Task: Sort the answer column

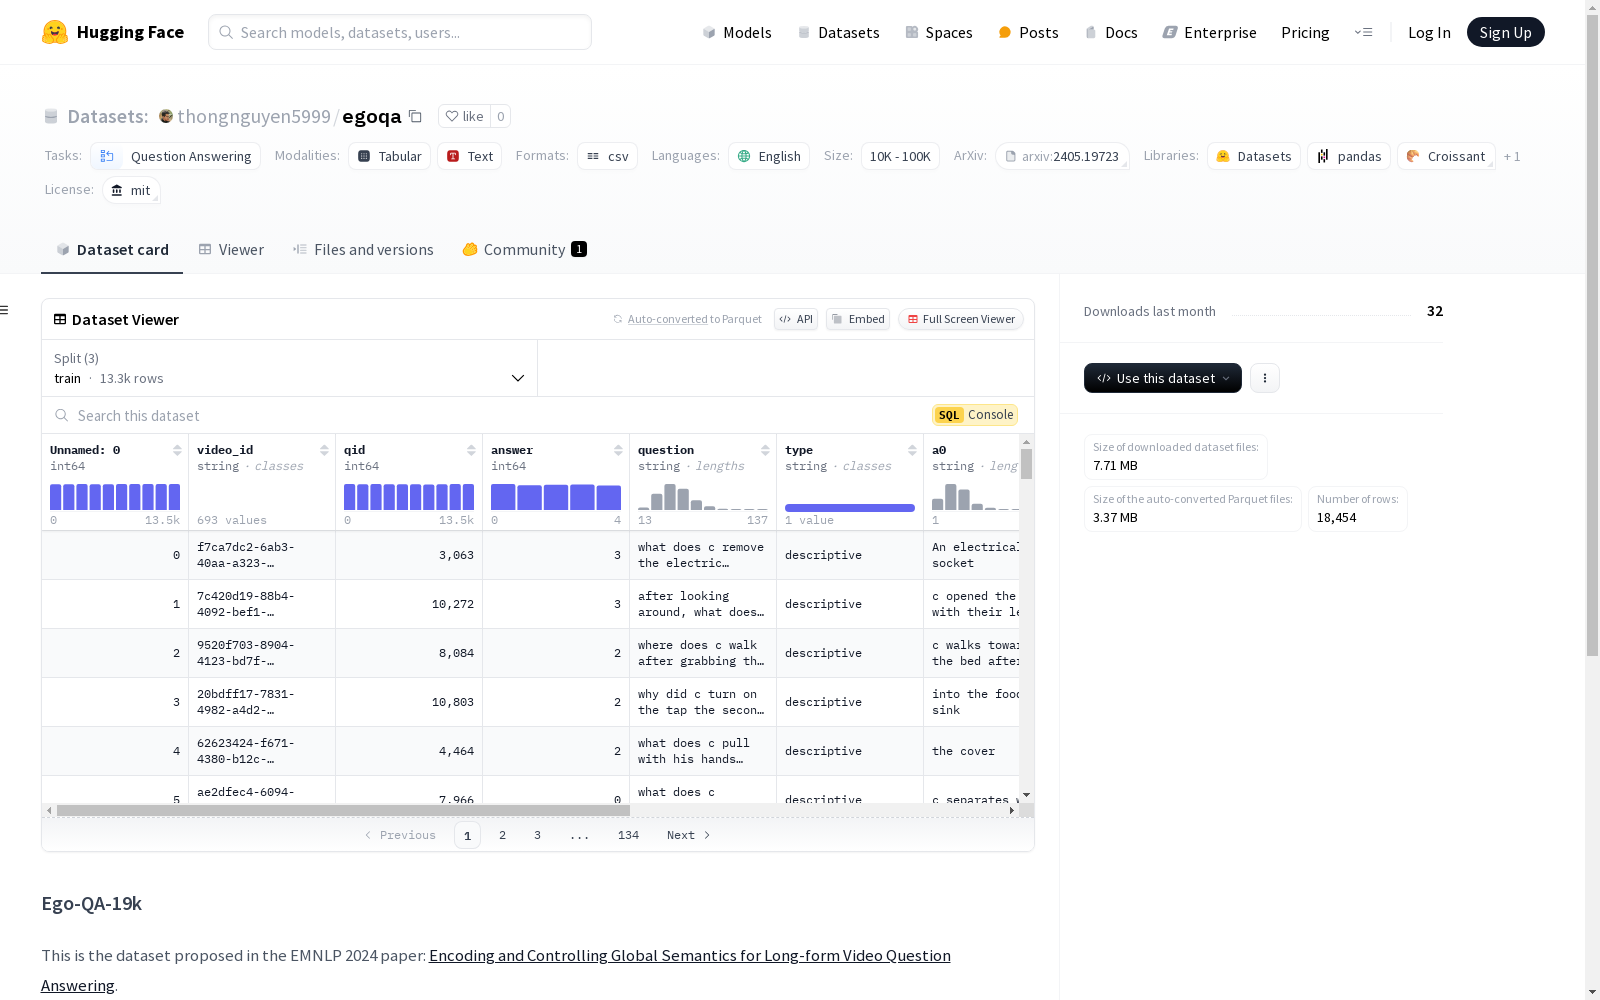Action: point(618,450)
